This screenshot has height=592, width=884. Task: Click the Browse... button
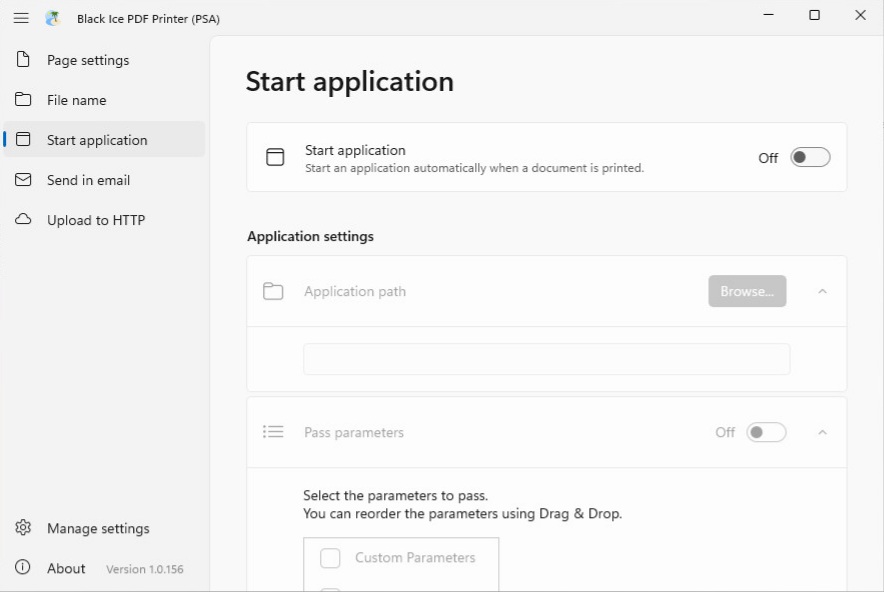click(747, 291)
